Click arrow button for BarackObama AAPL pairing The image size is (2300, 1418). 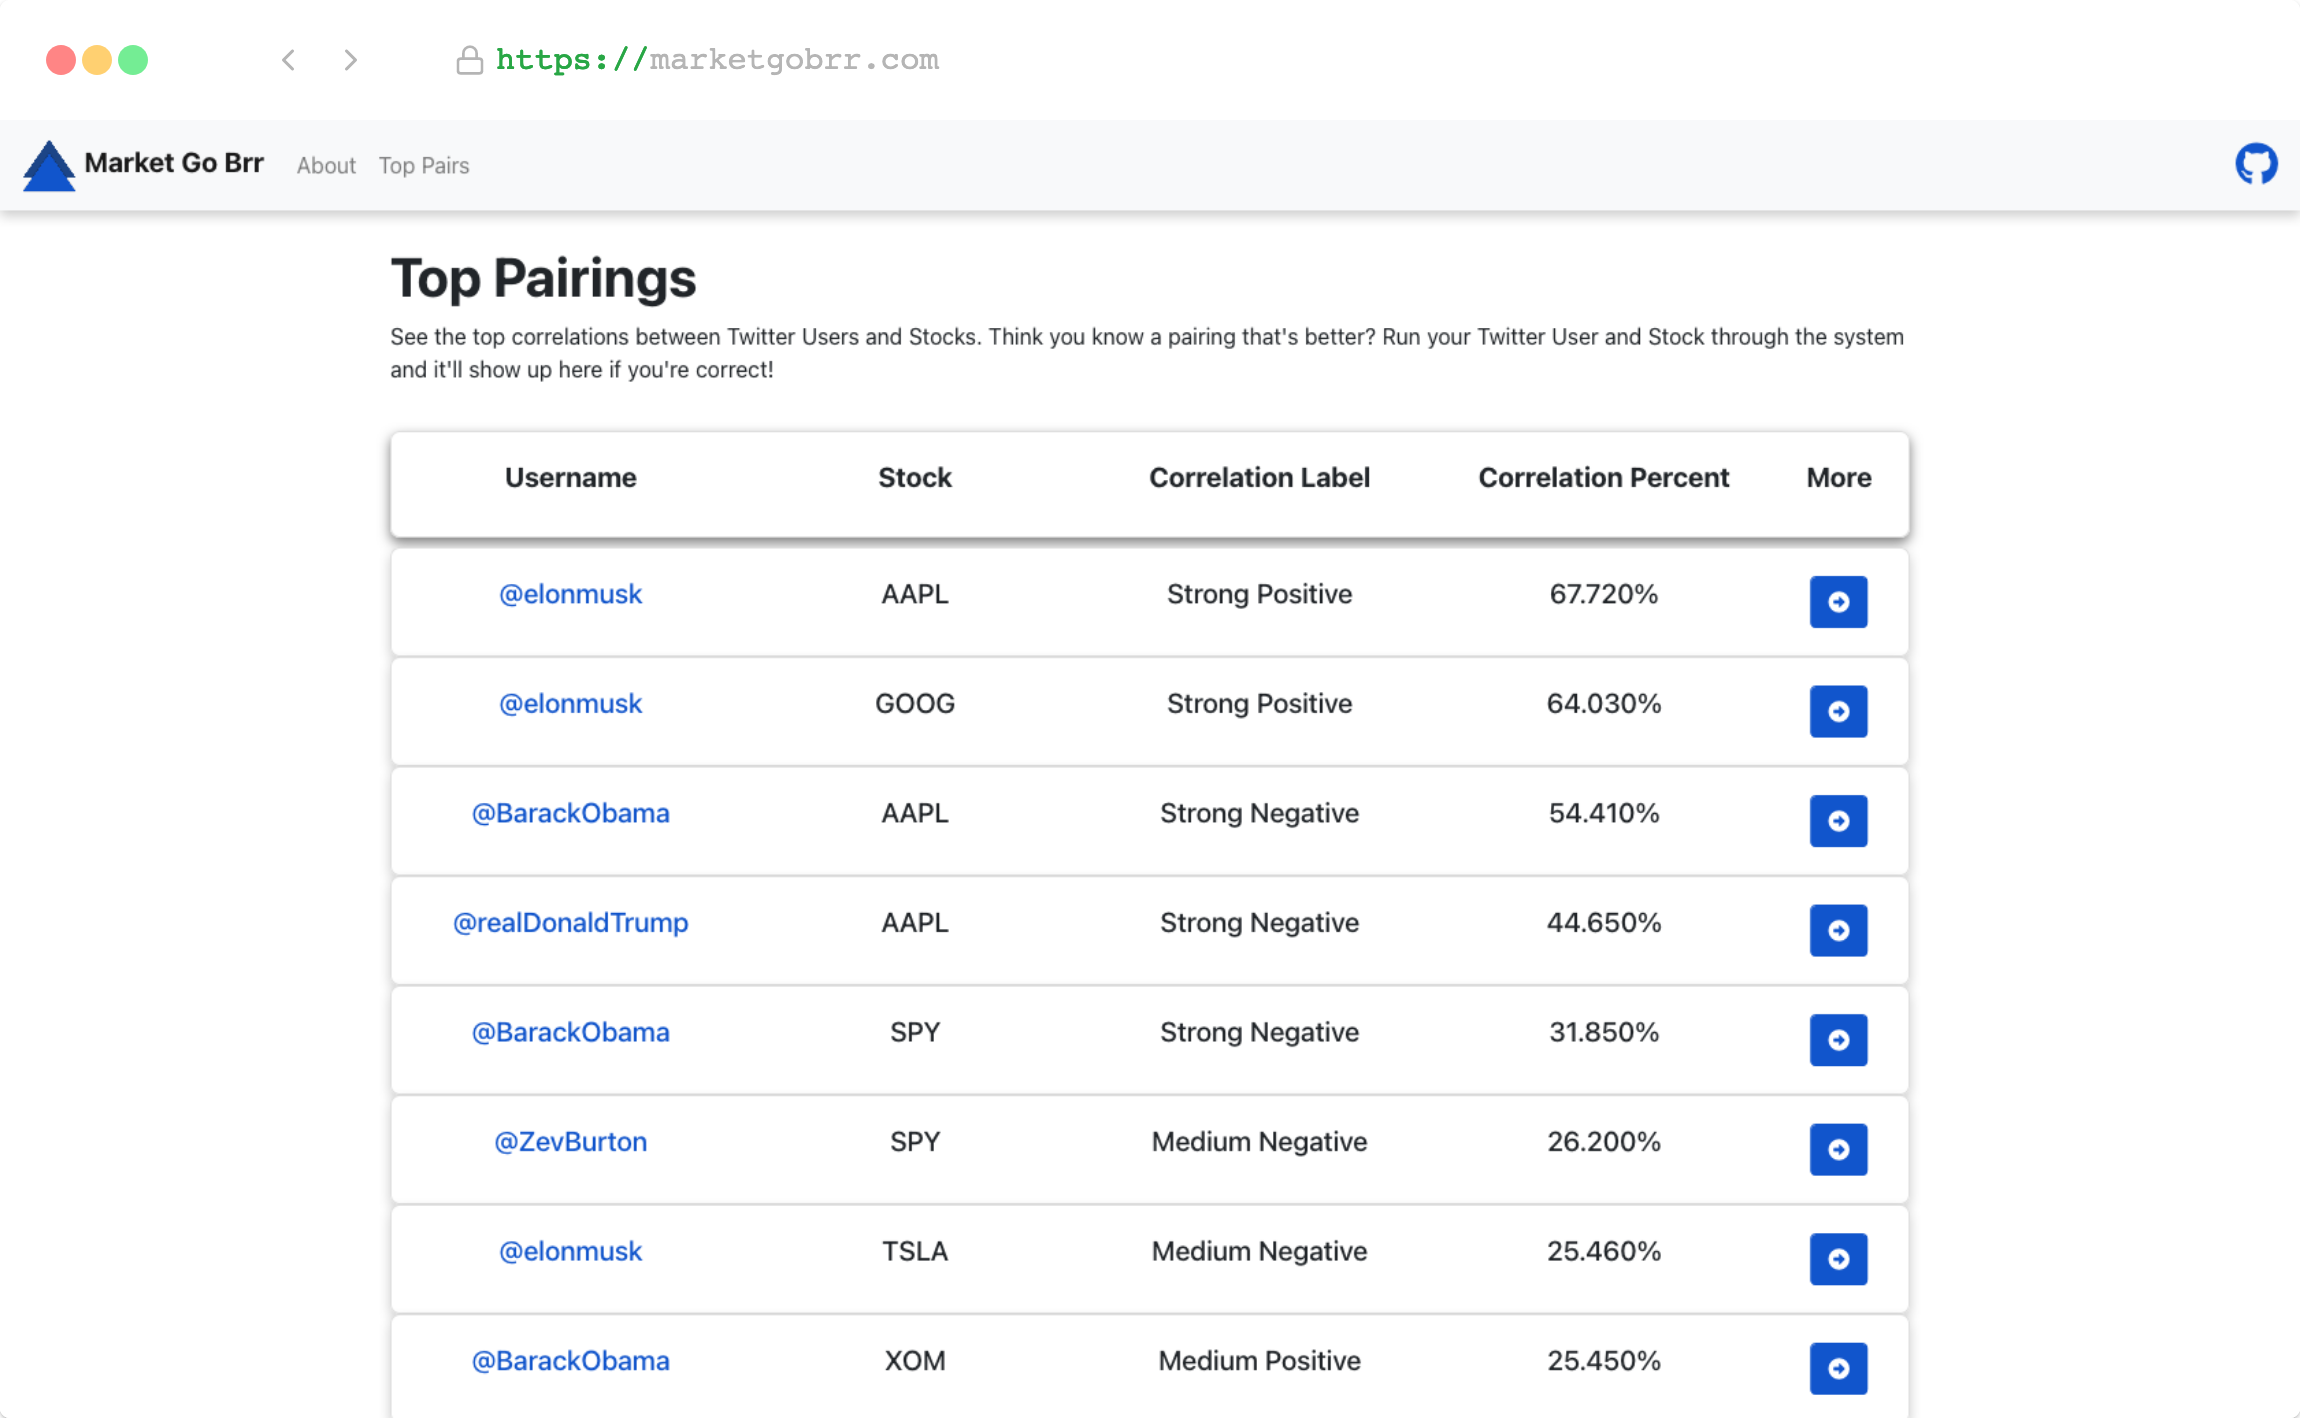pyautogui.click(x=1838, y=821)
